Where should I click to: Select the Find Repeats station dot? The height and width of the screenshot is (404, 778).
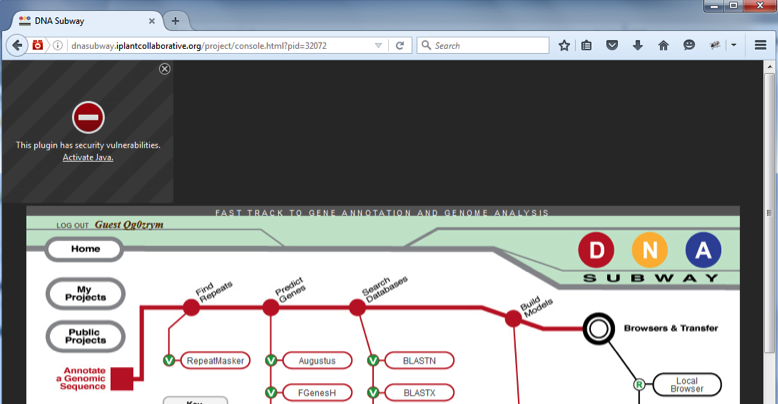192,308
